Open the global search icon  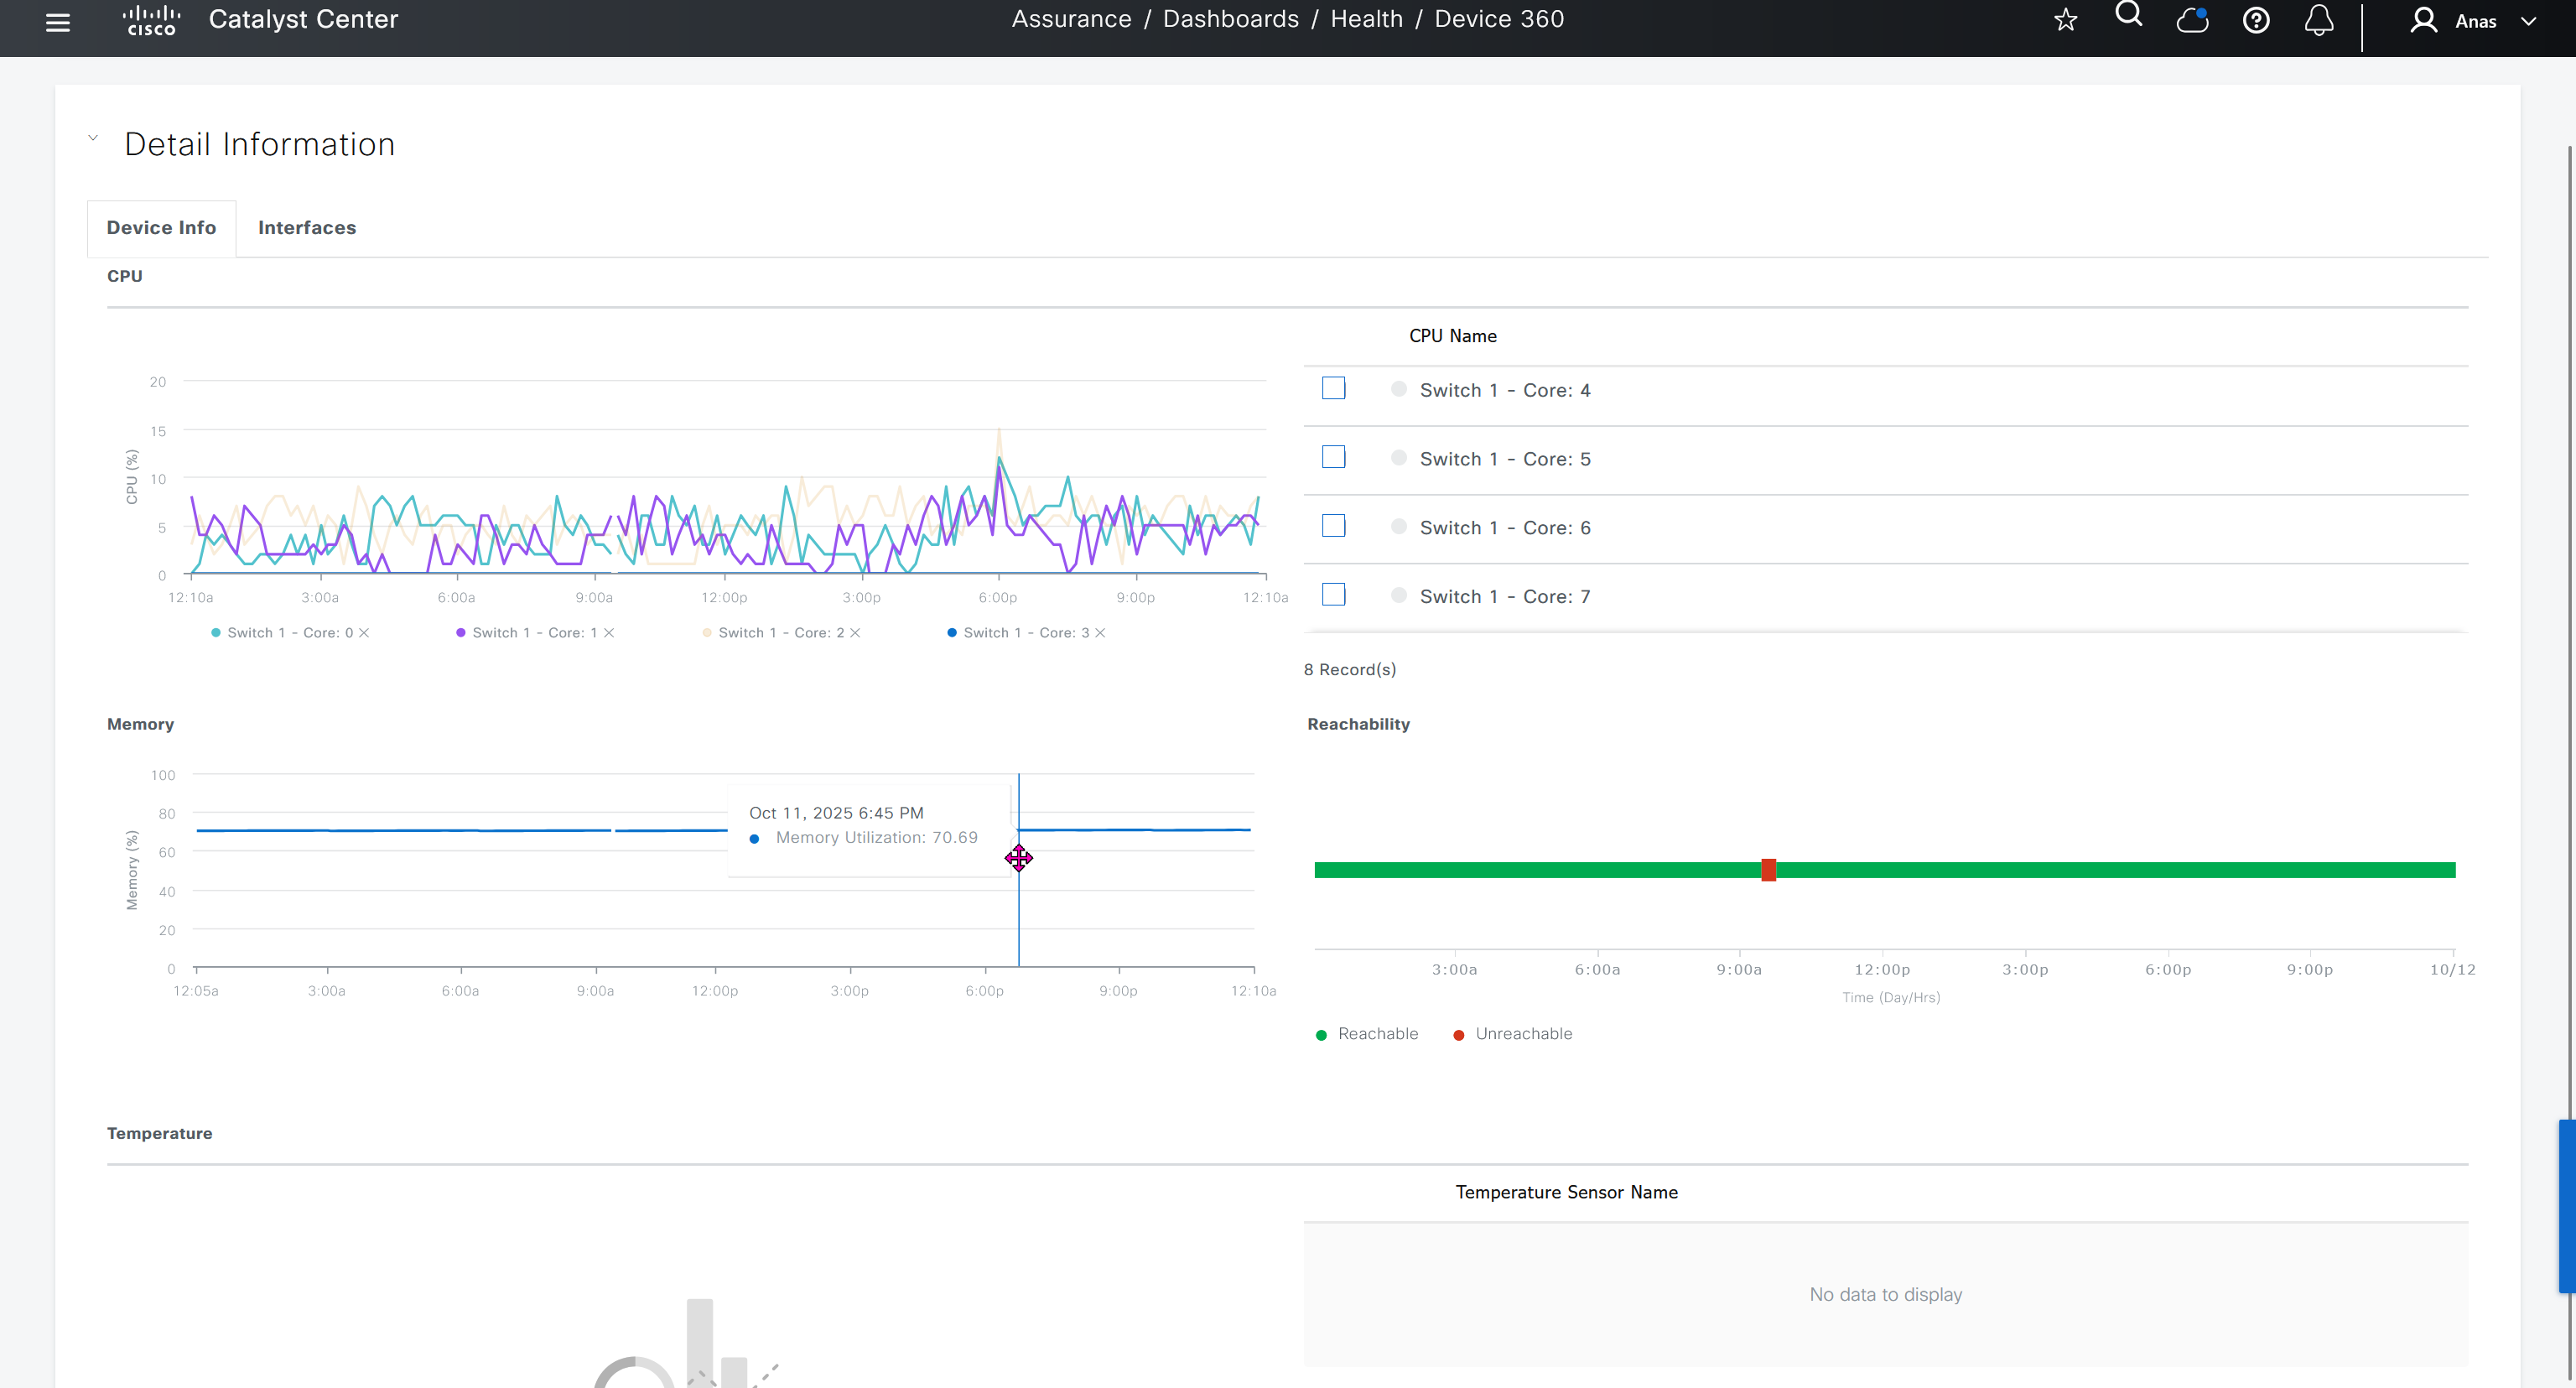2128,15
